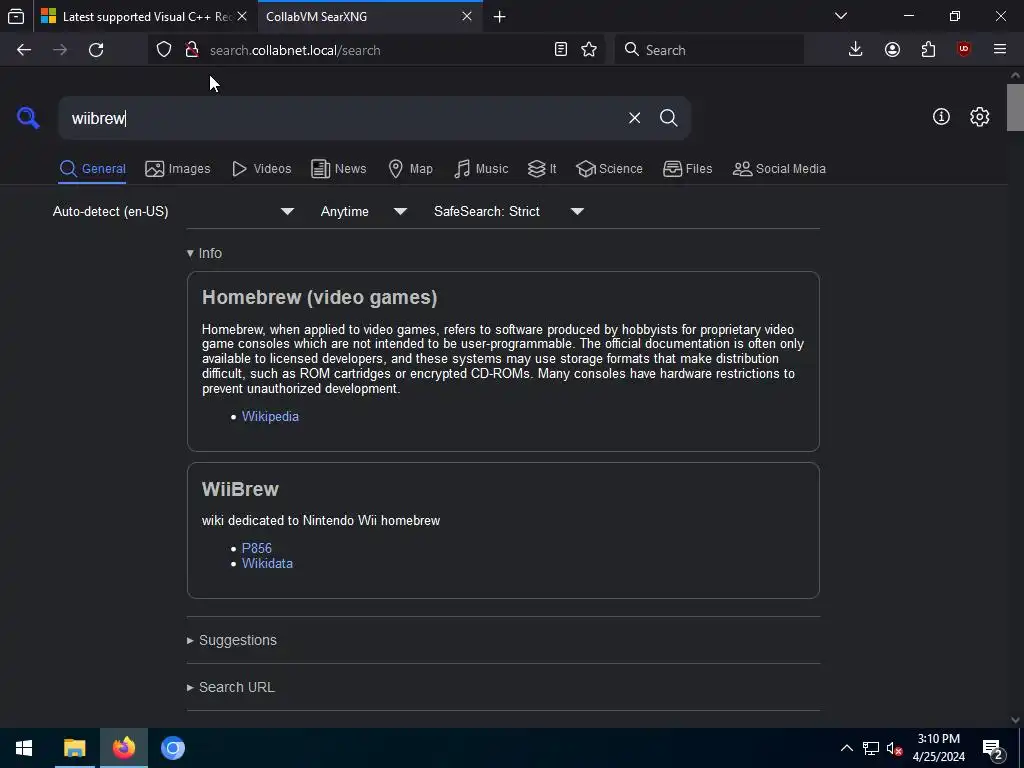The height and width of the screenshot is (768, 1024).
Task: Open the SafeSearch: Strict dropdown
Action: pyautogui.click(x=509, y=212)
